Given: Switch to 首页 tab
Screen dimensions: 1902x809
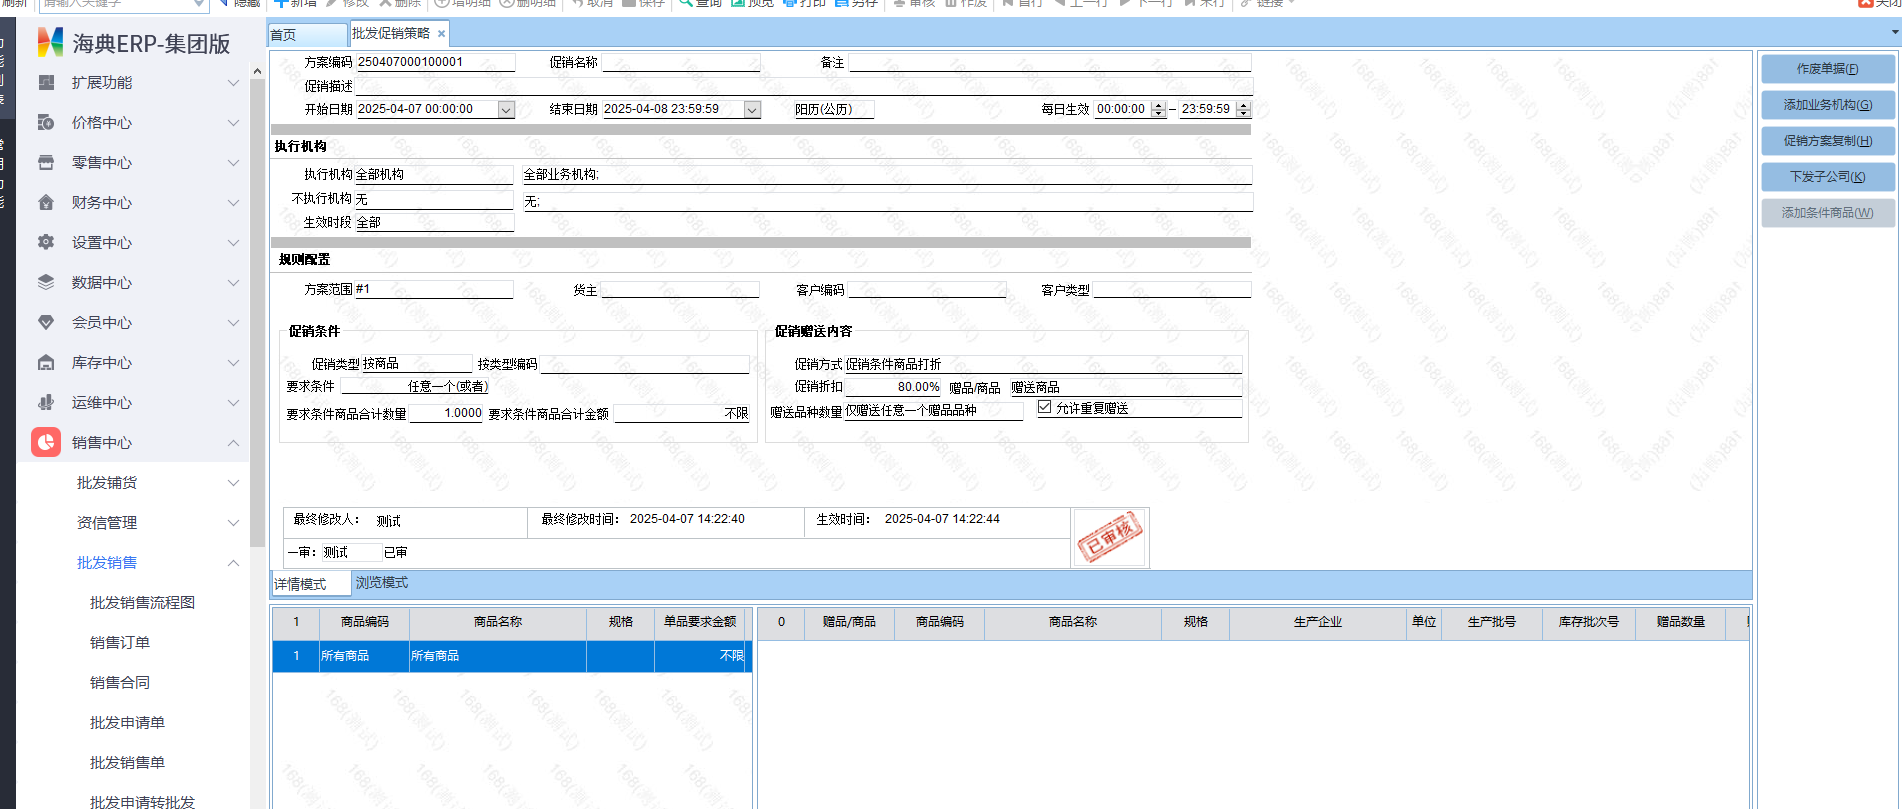Looking at the screenshot, I should coord(307,35).
